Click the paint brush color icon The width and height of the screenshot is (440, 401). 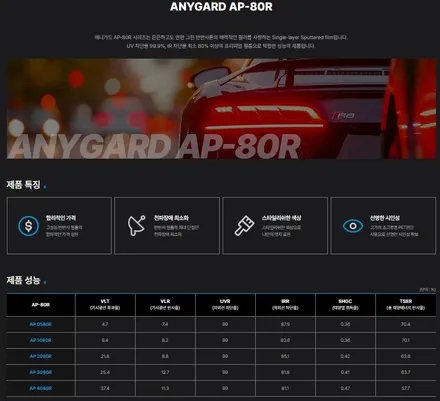click(244, 226)
